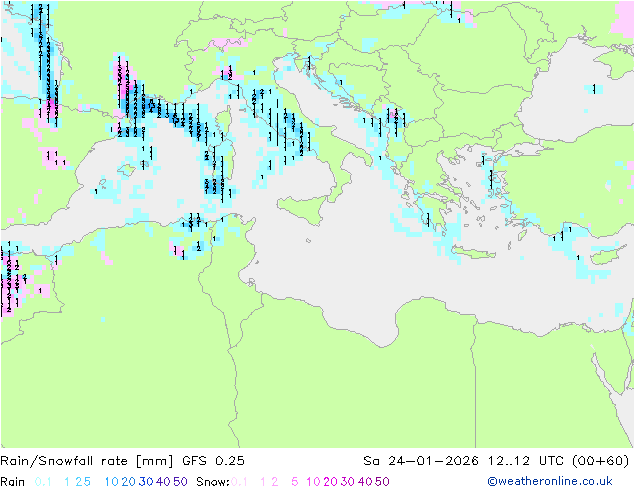Pick the rain legend value 30
Screen dimensions: 634x490
146,482
